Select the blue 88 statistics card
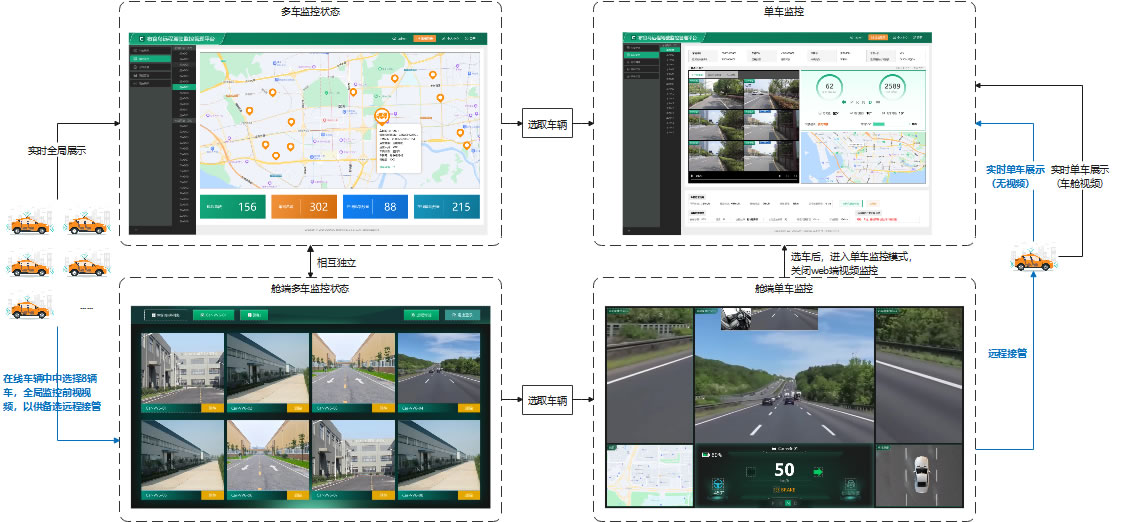This screenshot has height=522, width=1124. 375,207
